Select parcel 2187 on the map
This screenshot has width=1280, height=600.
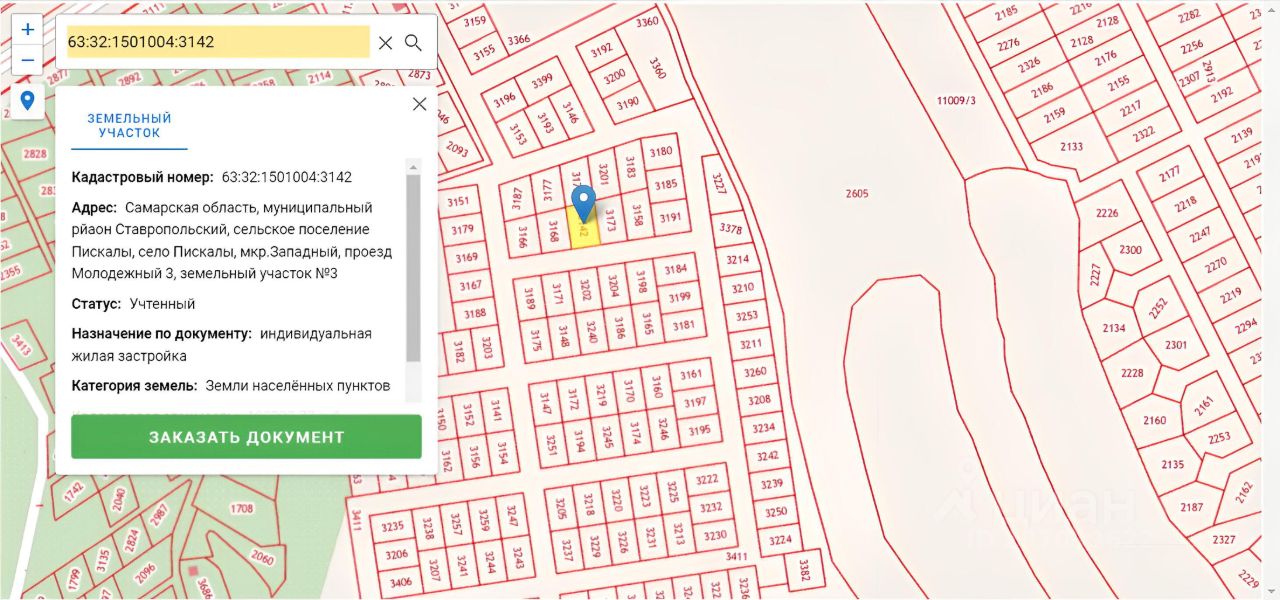[x=1191, y=508]
